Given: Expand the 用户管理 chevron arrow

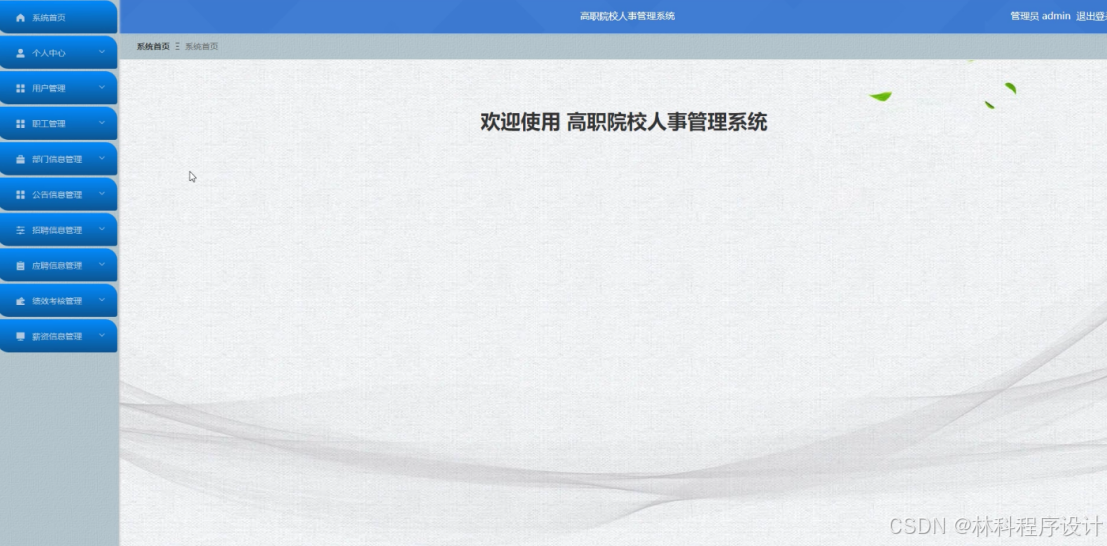Looking at the screenshot, I should 102,88.
